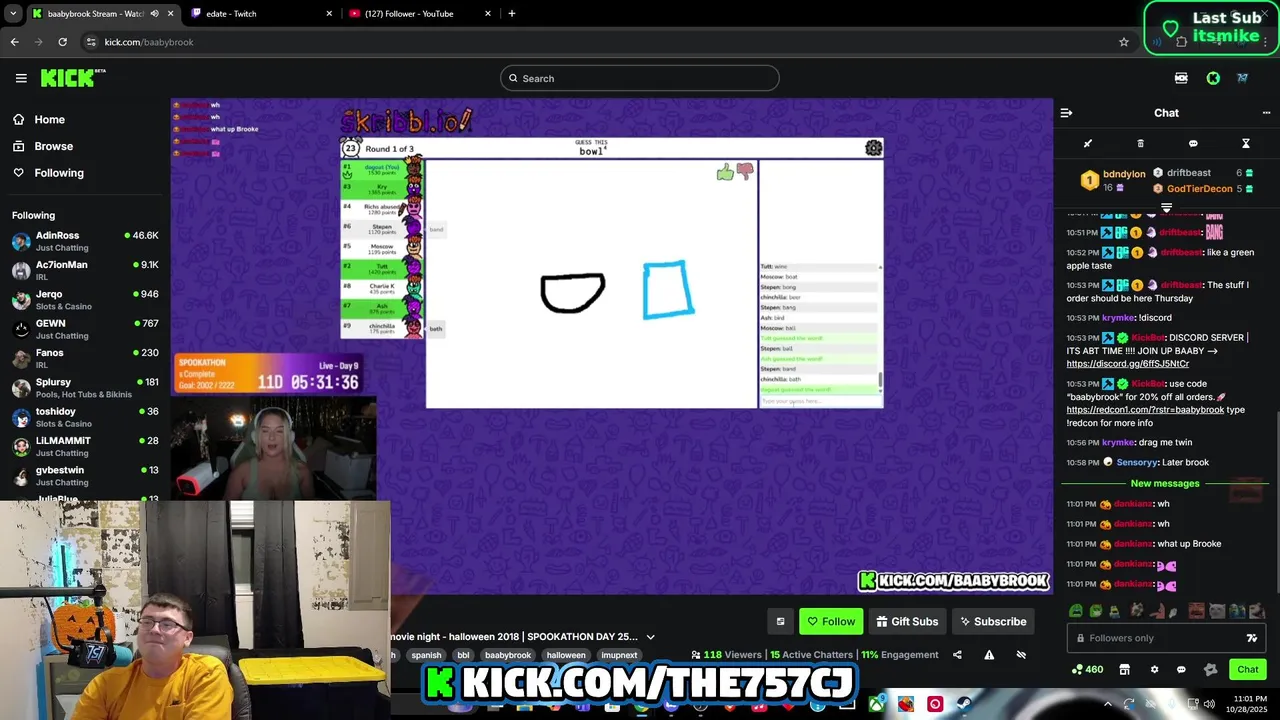Jump to New messages in chat

coord(1165,484)
